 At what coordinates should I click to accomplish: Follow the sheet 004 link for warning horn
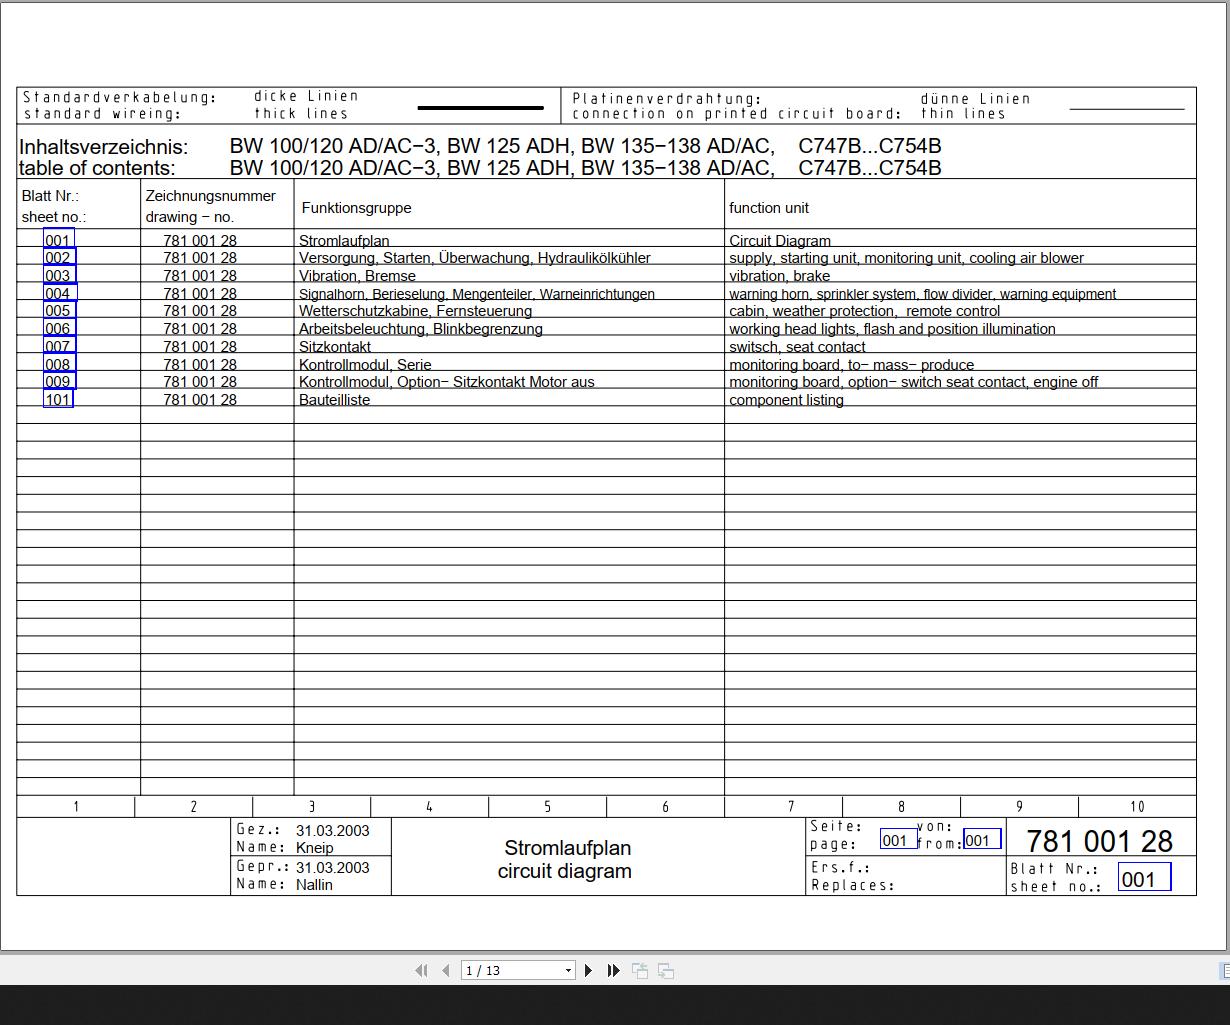59,293
